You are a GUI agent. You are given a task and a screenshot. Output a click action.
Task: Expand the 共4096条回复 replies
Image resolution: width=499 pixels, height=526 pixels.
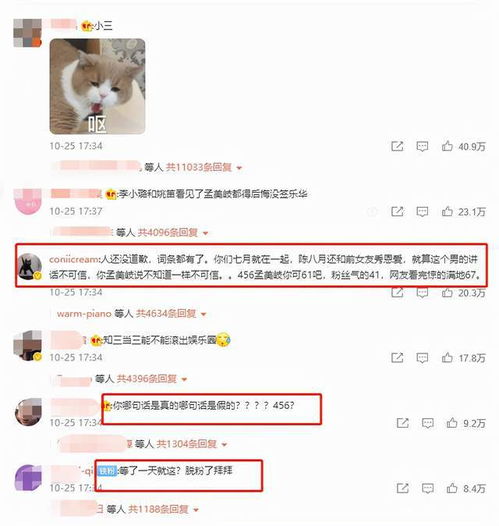(173, 232)
